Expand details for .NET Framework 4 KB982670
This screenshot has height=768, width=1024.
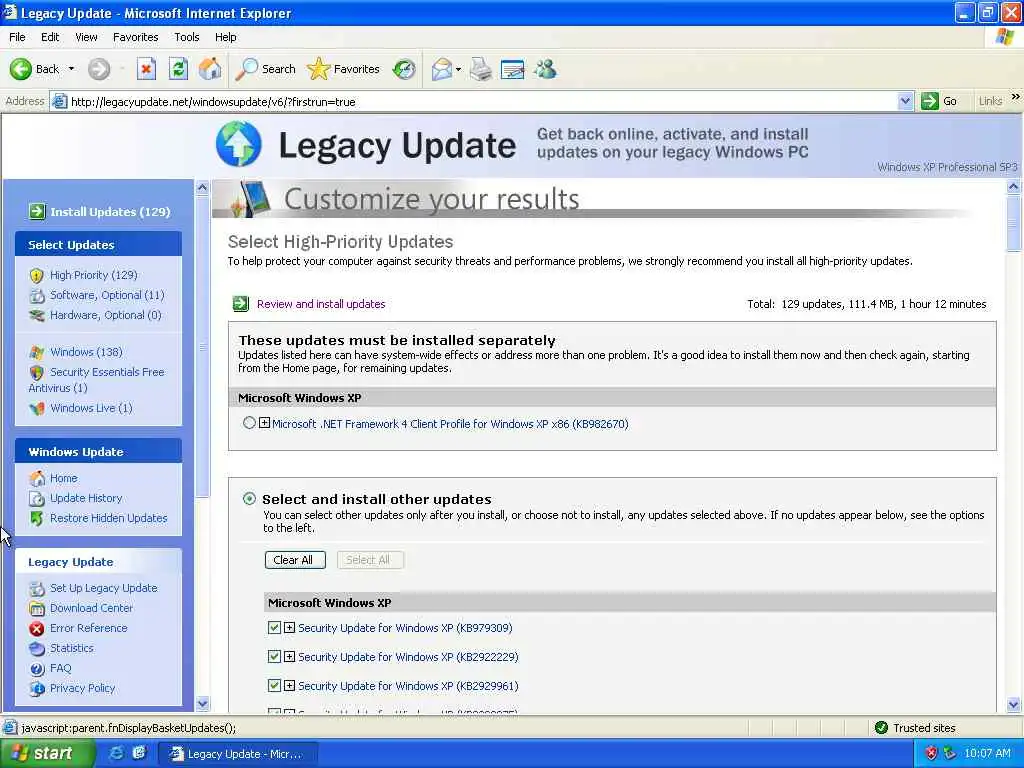tap(264, 423)
